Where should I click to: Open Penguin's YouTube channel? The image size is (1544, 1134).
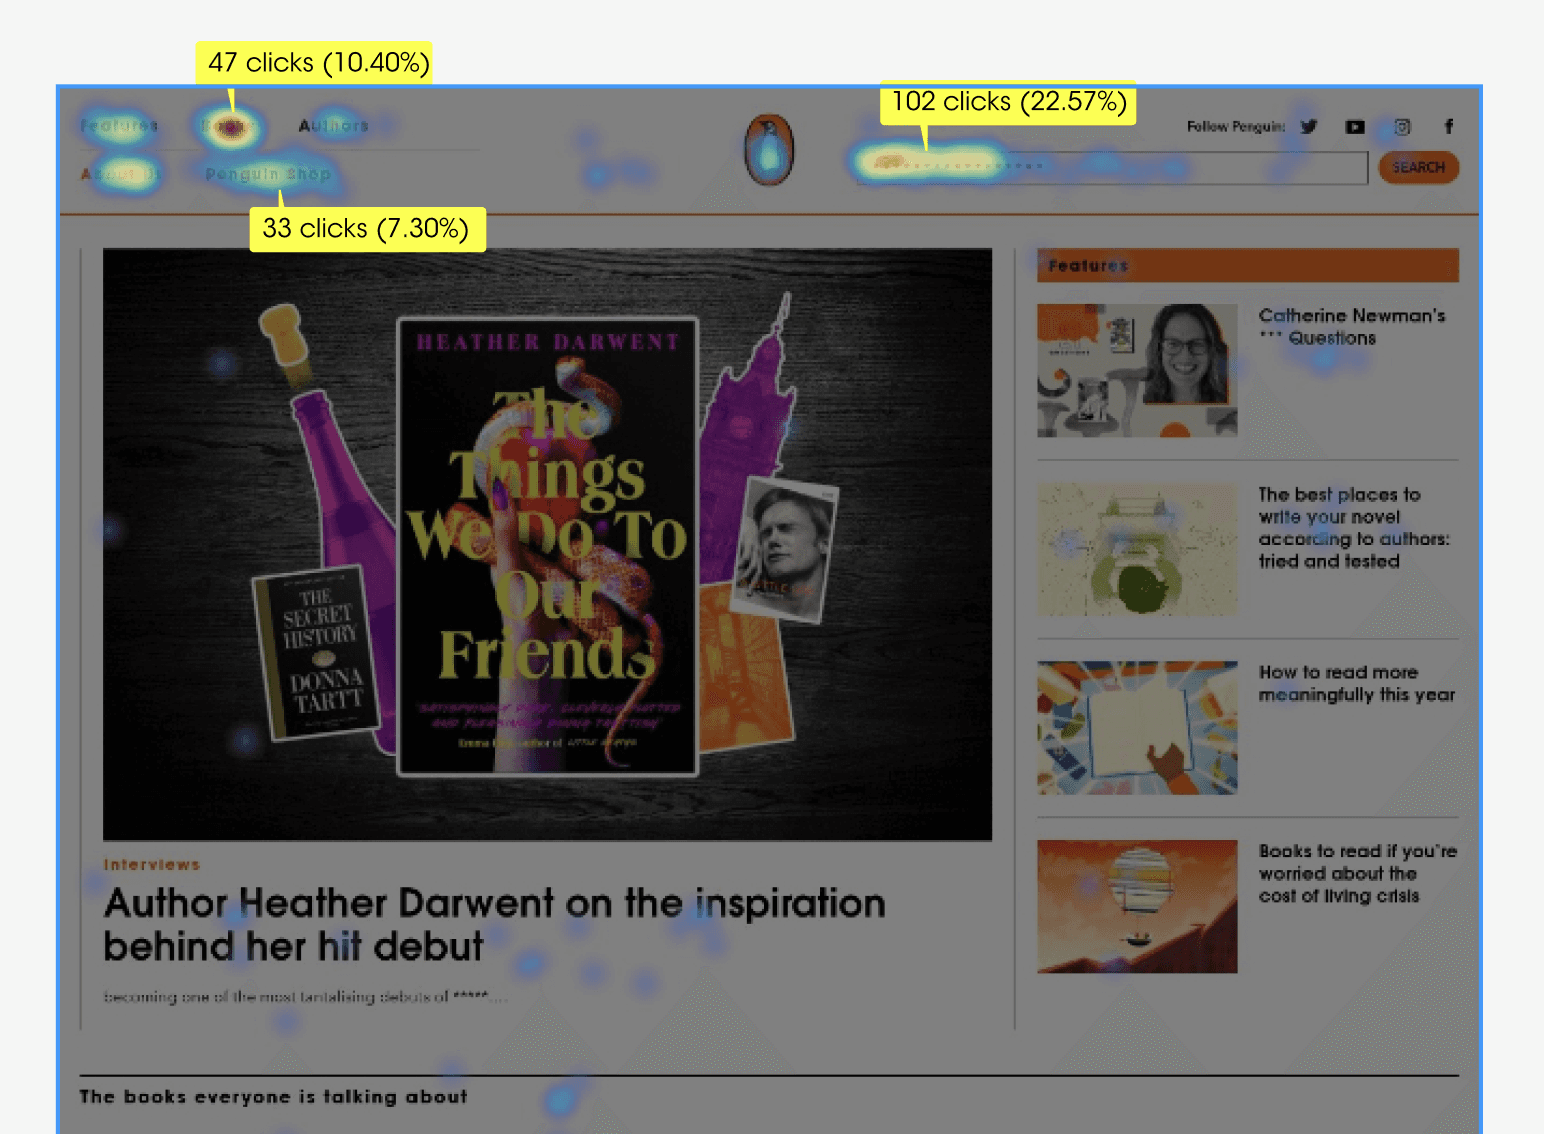[1355, 127]
